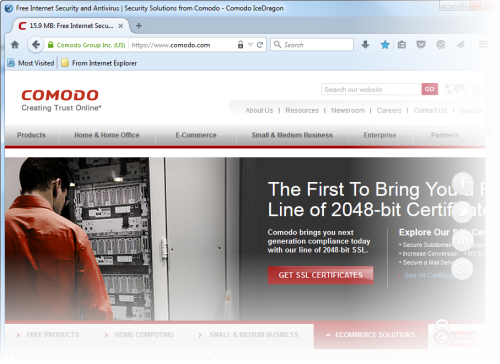Image resolution: width=500 pixels, height=364 pixels.
Task: Expand the Free Products section
Action: pos(48,335)
